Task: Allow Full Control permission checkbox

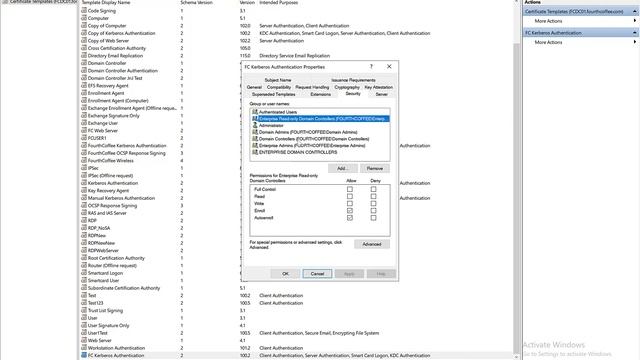Action: (x=350, y=189)
